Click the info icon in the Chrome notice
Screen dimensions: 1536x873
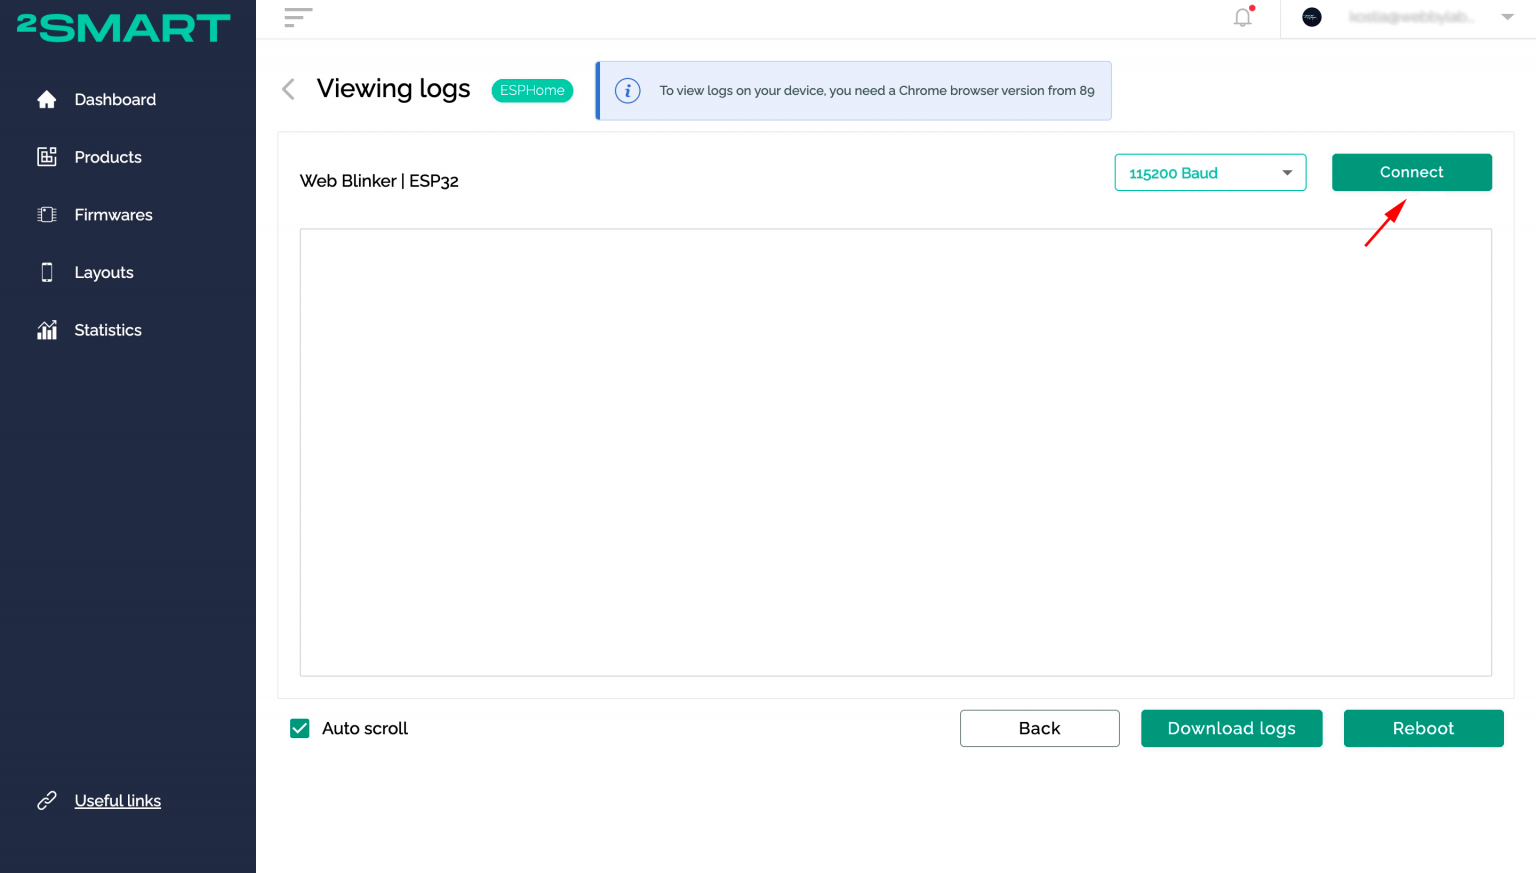tap(628, 90)
